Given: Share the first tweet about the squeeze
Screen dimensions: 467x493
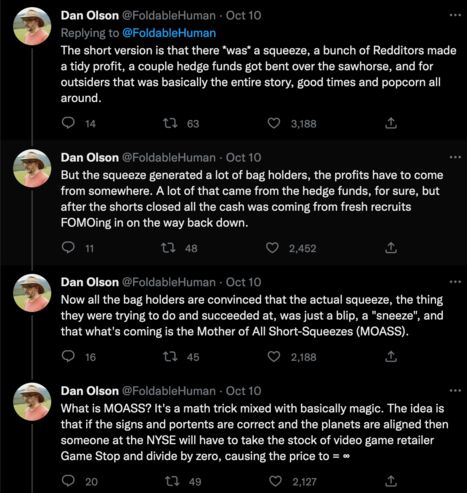Looking at the screenshot, I should pyautogui.click(x=391, y=123).
